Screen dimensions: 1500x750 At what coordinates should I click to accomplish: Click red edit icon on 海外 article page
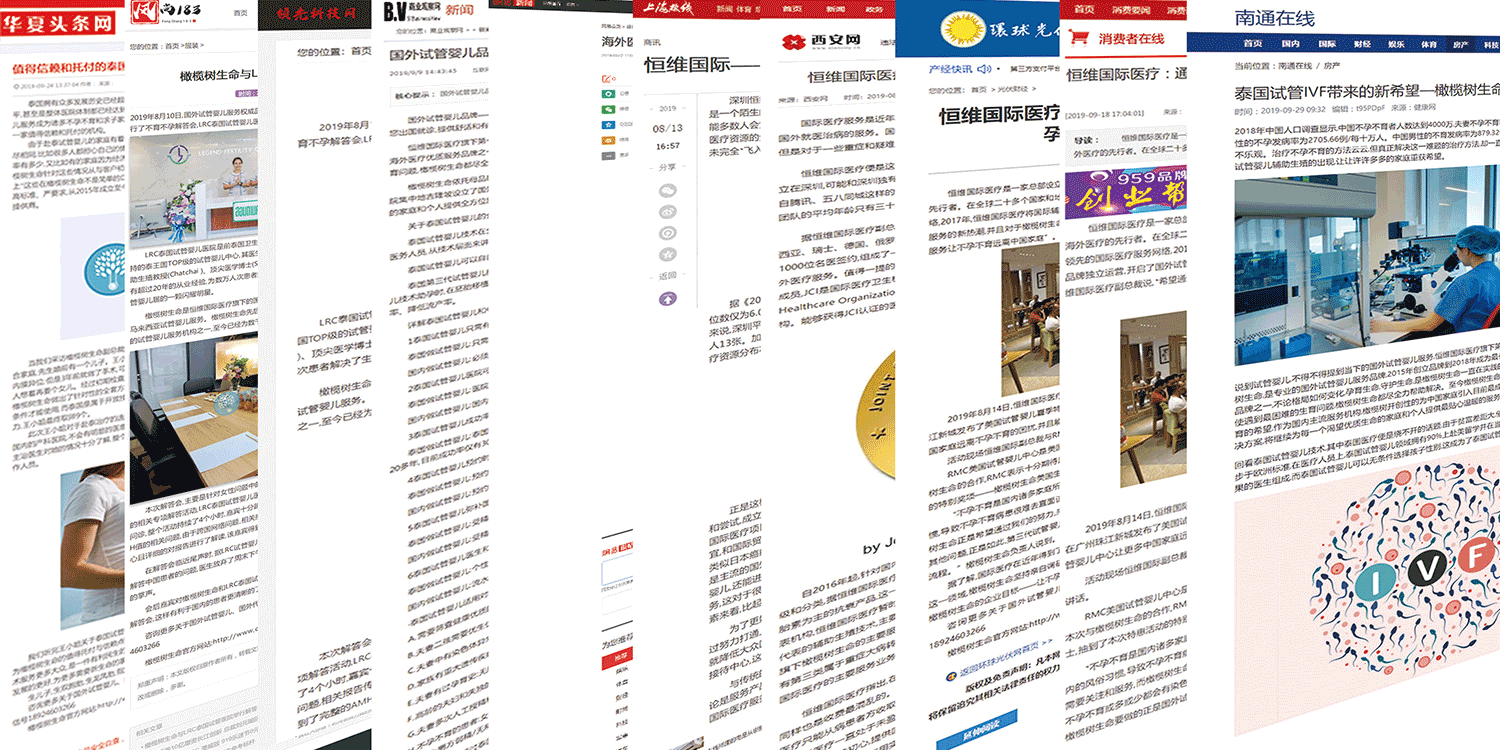pos(607,78)
